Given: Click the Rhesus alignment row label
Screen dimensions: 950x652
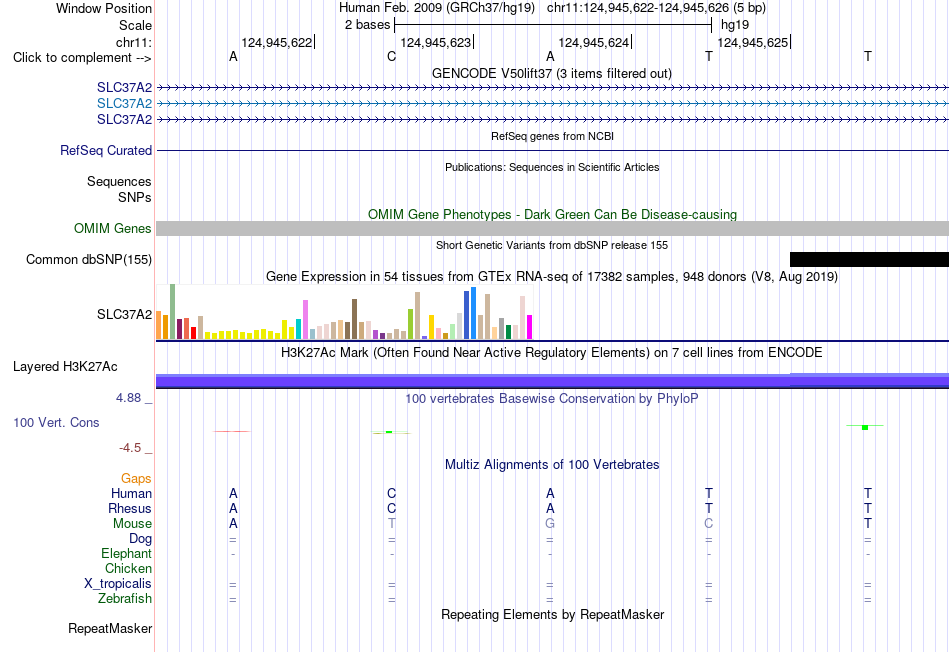Looking at the screenshot, I should (130, 508).
